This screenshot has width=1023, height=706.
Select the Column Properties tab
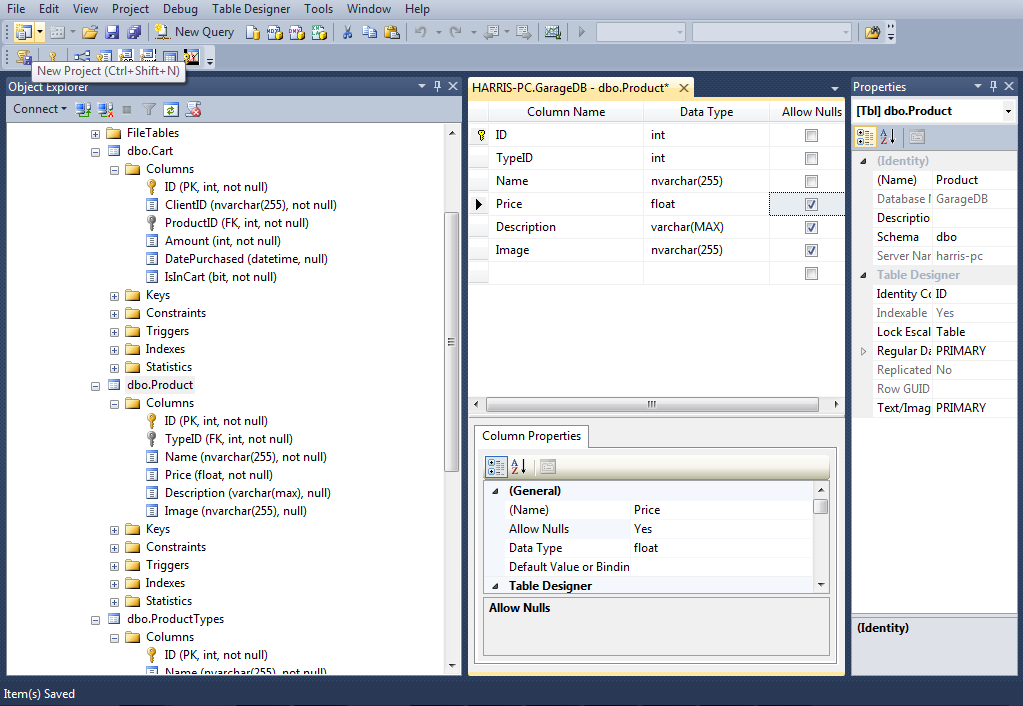coord(531,436)
